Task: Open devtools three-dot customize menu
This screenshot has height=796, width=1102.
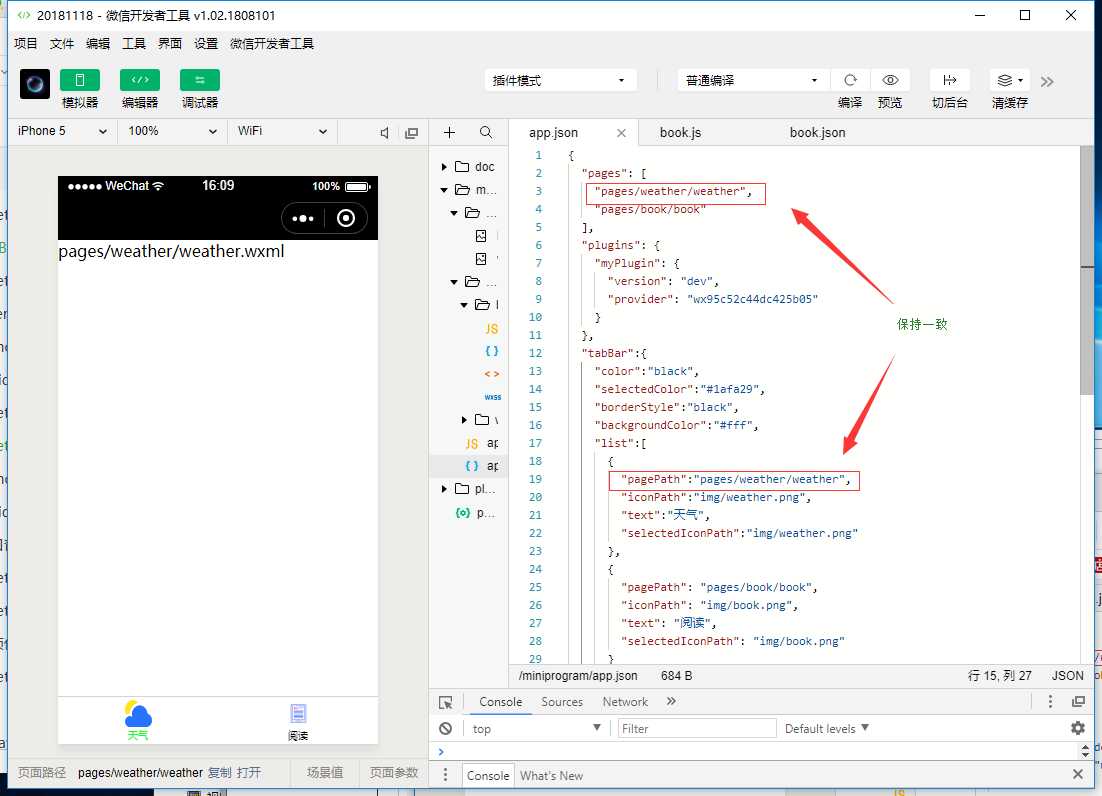Action: pyautogui.click(x=1050, y=702)
